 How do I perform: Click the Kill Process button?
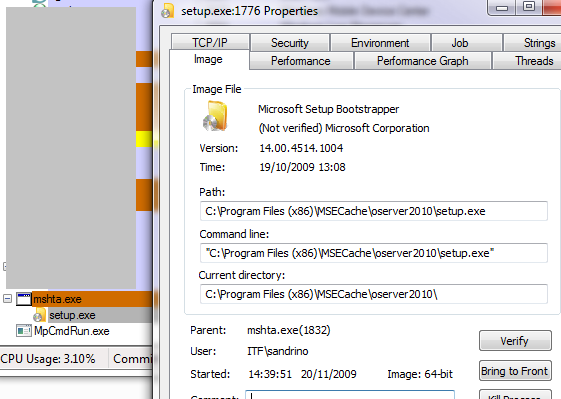click(515, 395)
